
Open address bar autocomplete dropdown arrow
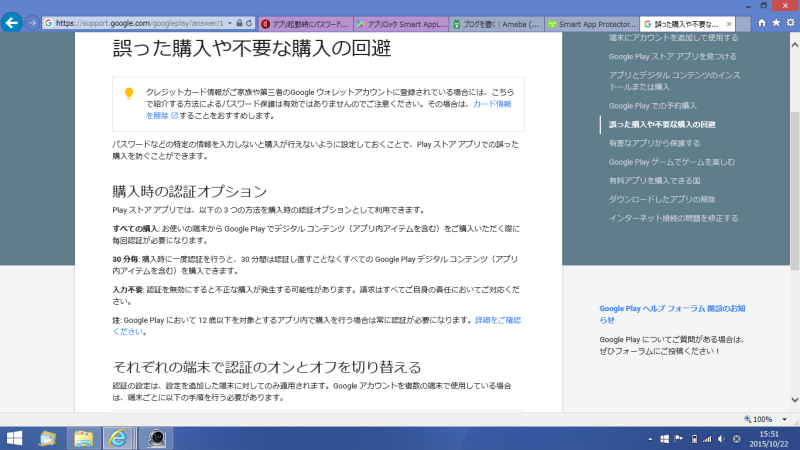coord(230,23)
